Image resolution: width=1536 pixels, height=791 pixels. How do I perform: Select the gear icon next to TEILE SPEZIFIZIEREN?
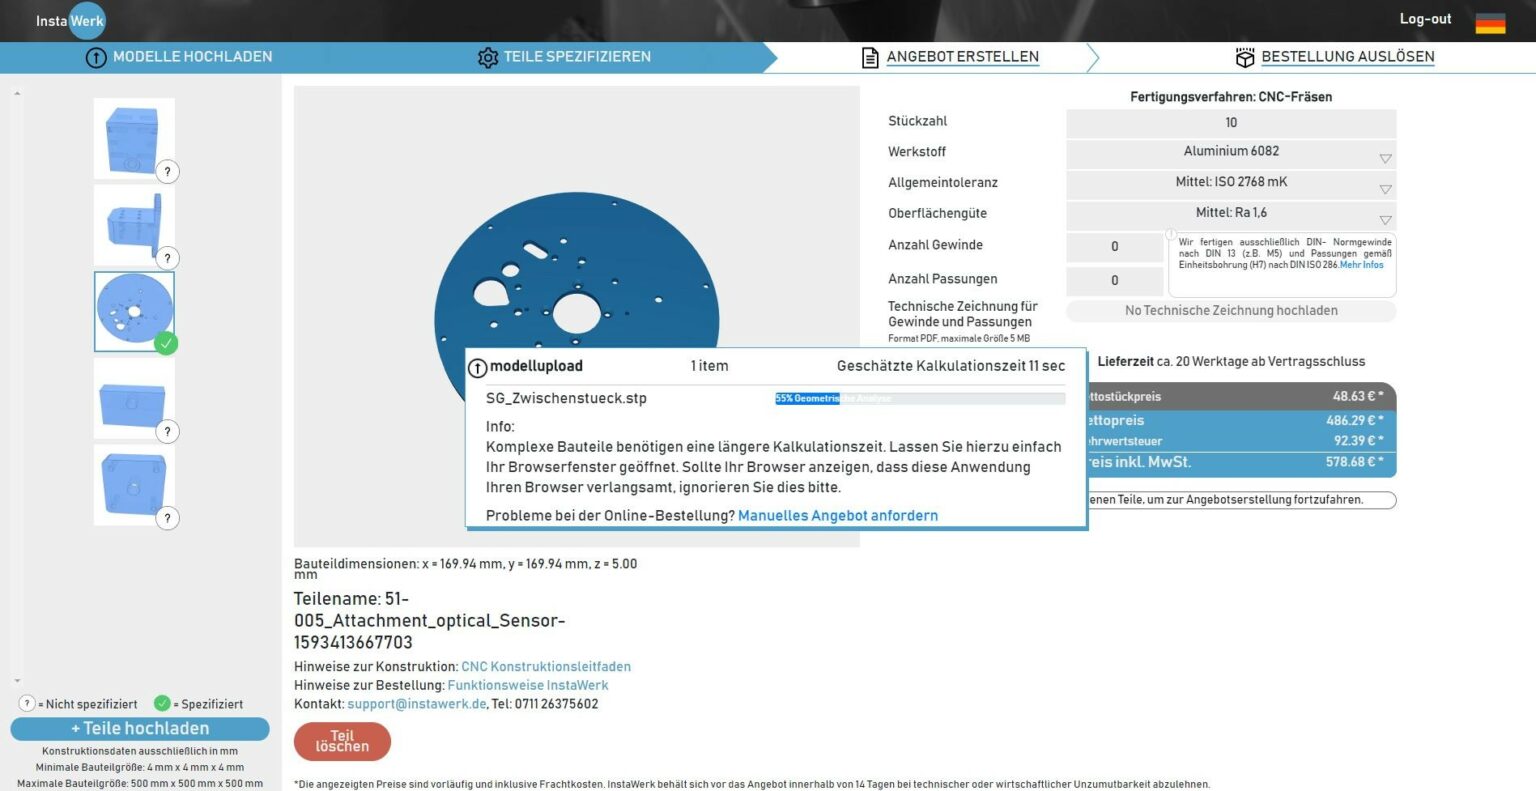489,57
